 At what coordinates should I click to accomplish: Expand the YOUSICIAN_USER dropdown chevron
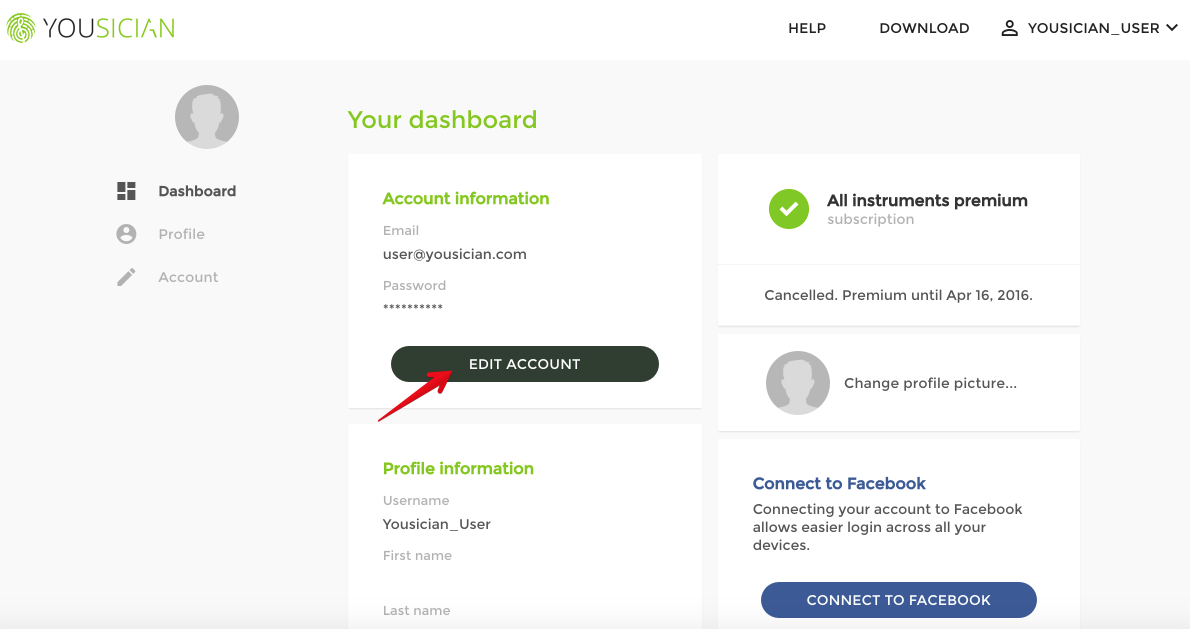pyautogui.click(x=1171, y=28)
